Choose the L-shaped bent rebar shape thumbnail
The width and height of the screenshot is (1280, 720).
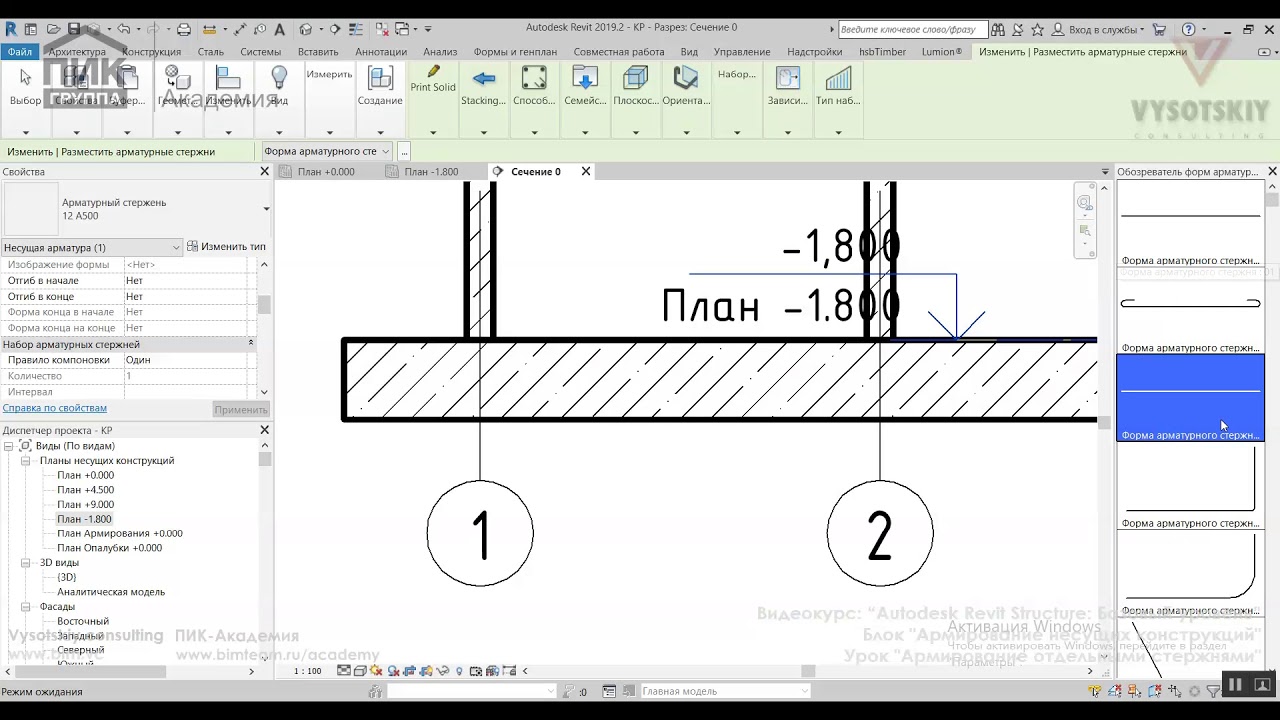click(x=1190, y=486)
